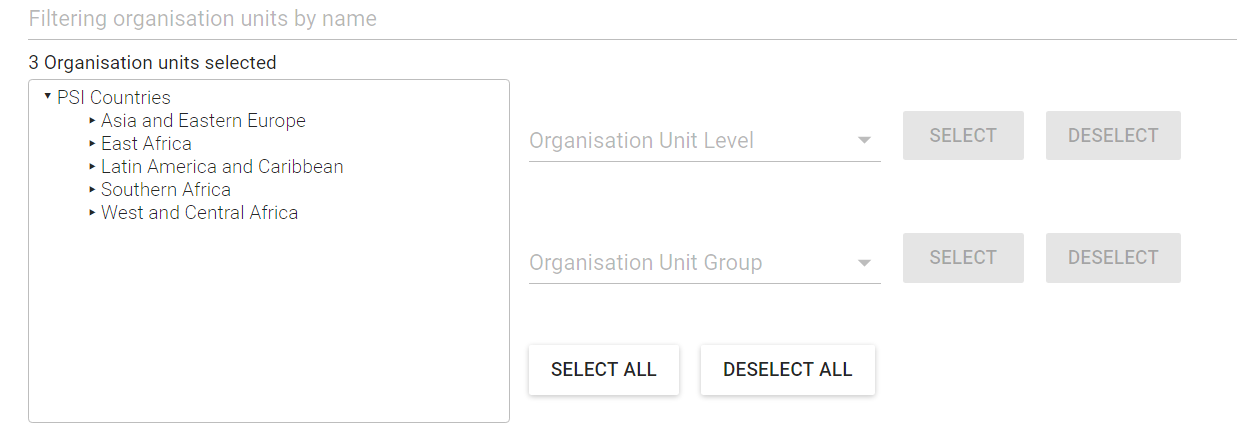Click DESELECT next to Organisation Unit Group

coord(1112,258)
